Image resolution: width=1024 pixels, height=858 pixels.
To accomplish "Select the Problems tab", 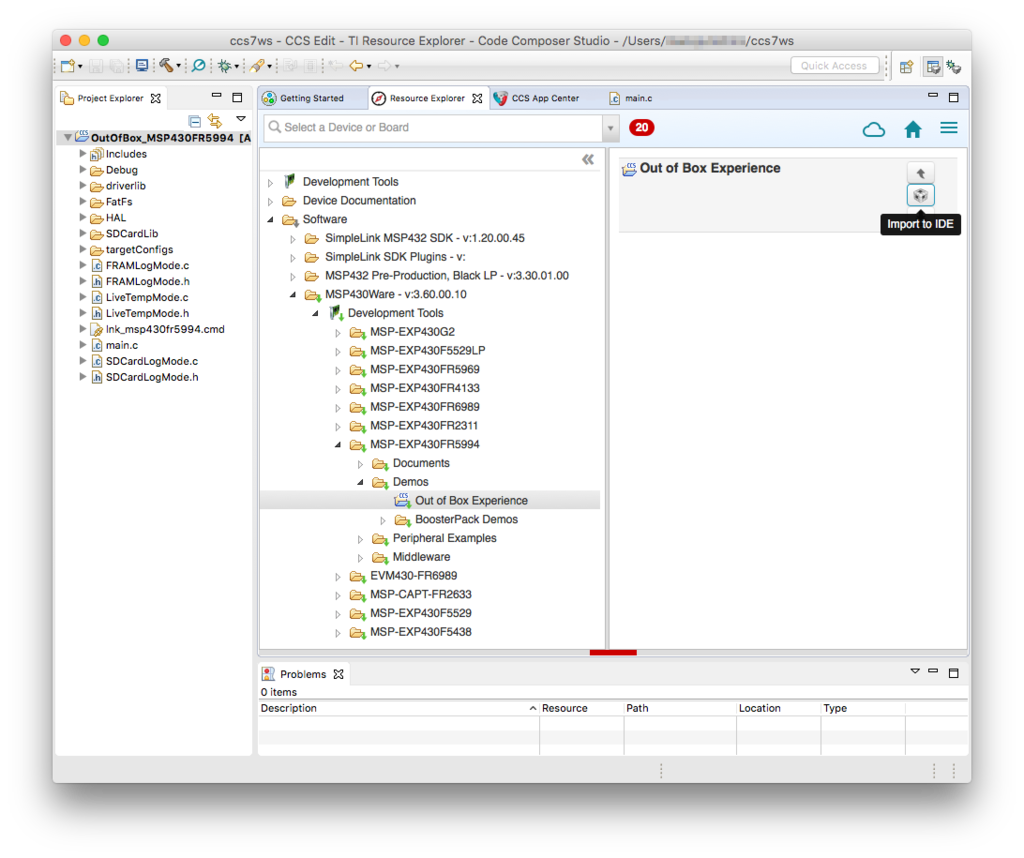I will click(302, 674).
